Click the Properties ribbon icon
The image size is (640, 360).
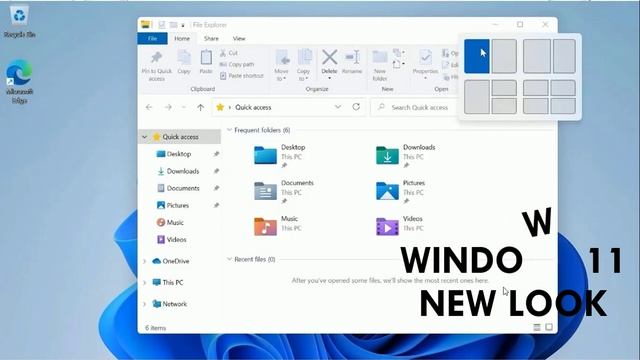tap(425, 58)
